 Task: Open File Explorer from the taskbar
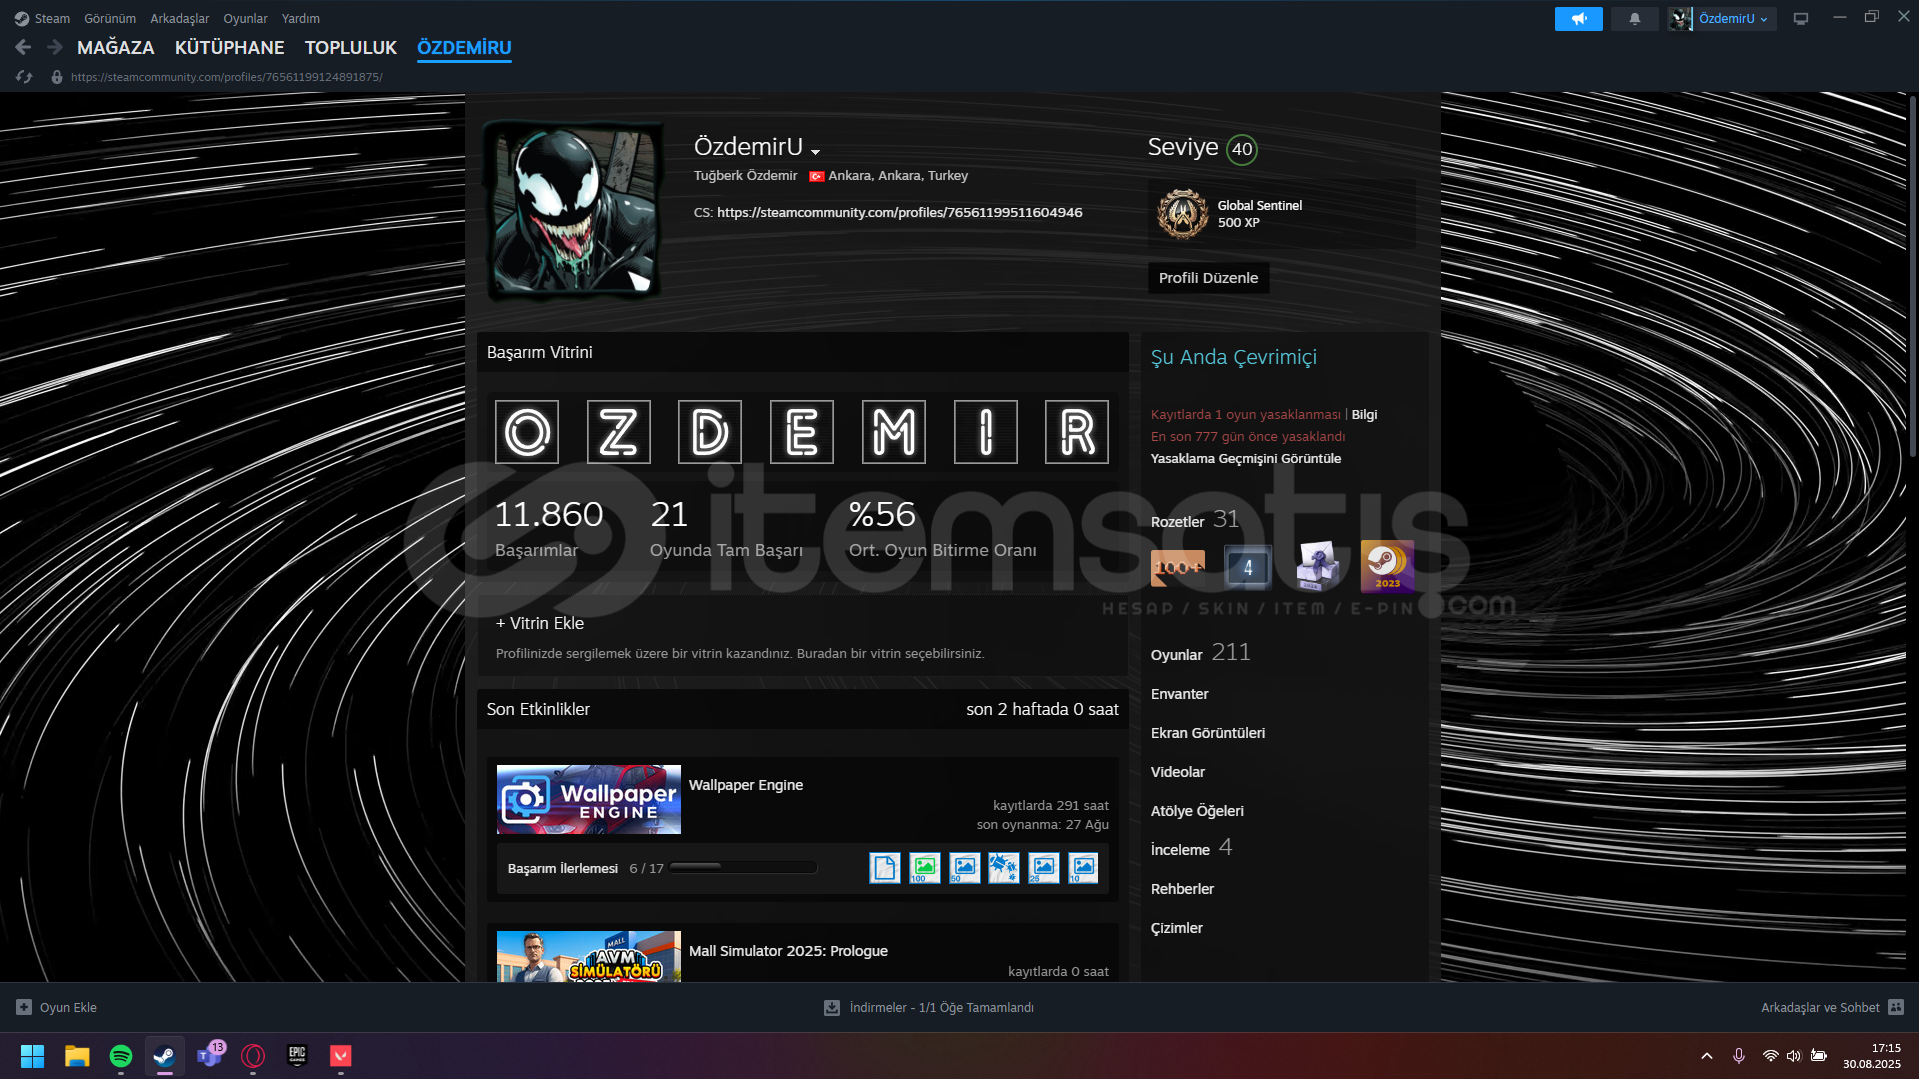77,1056
